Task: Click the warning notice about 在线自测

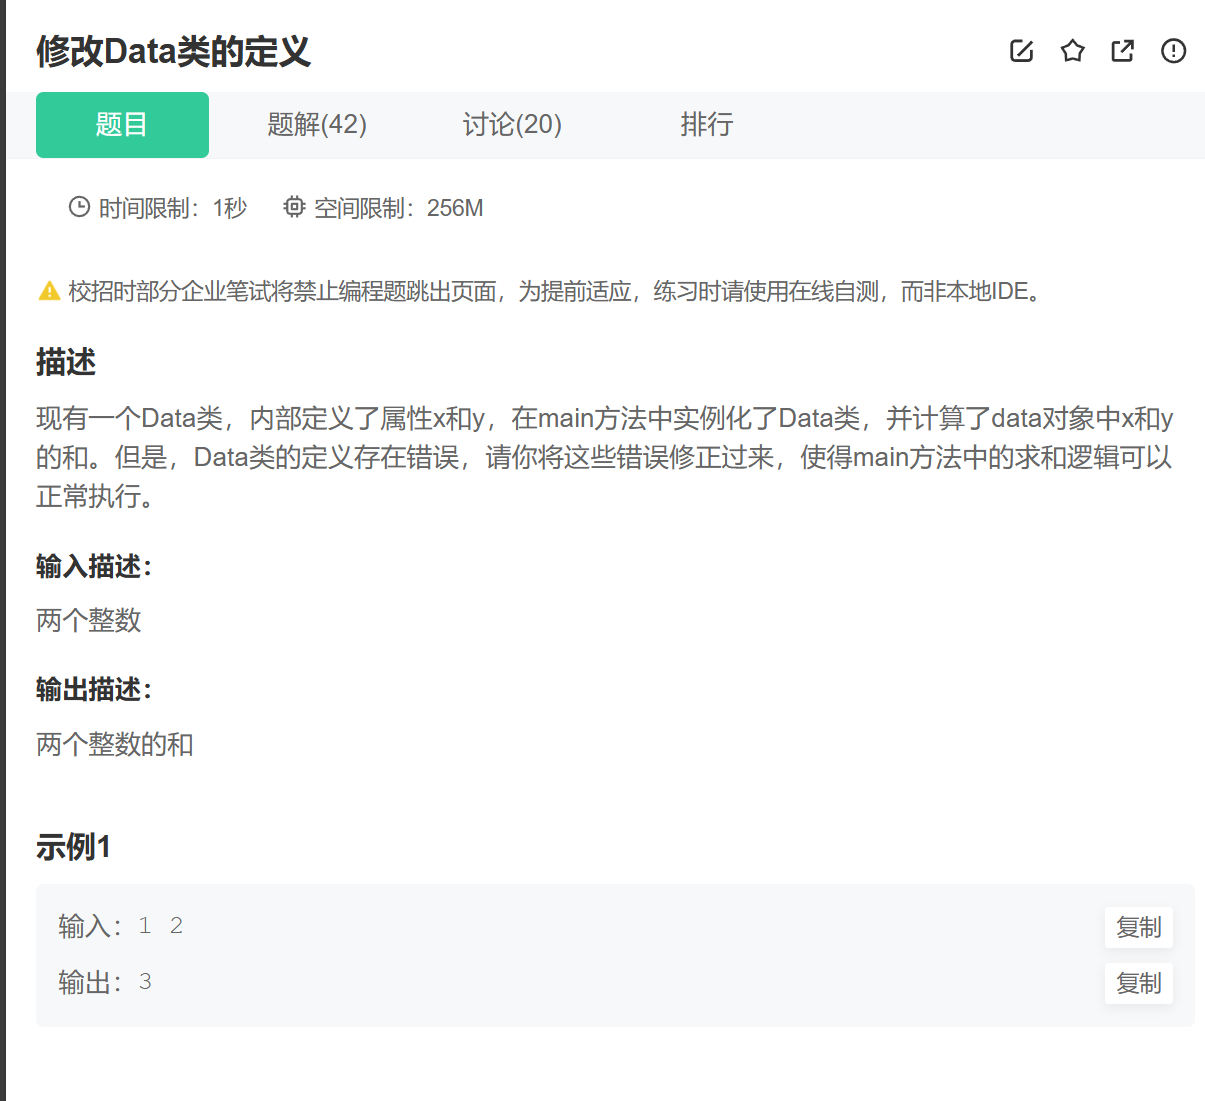Action: pyautogui.click(x=557, y=291)
